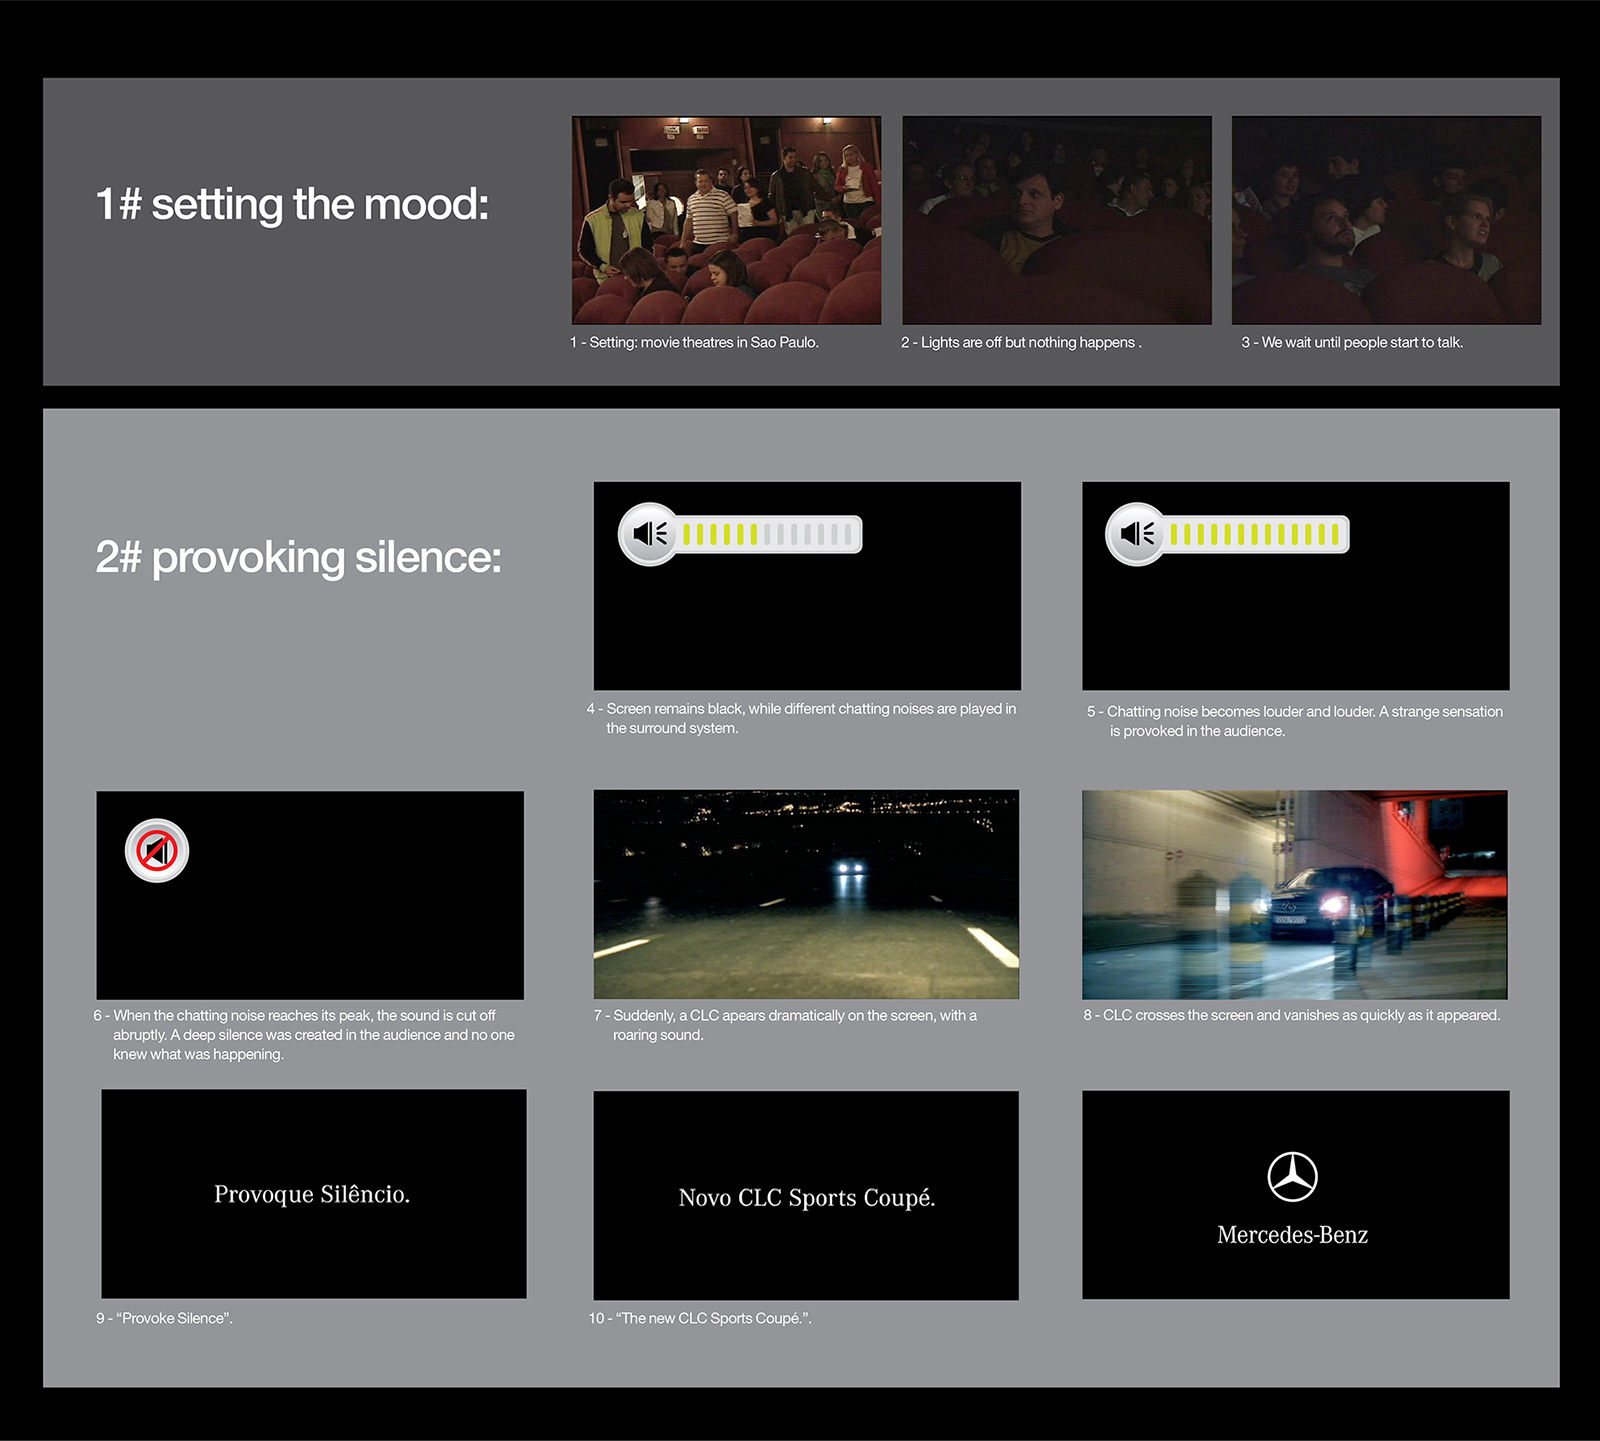Click caption '1 - Setting: movie theatres in Sao Paulo.'
The height and width of the screenshot is (1441, 1600).
tap(694, 342)
